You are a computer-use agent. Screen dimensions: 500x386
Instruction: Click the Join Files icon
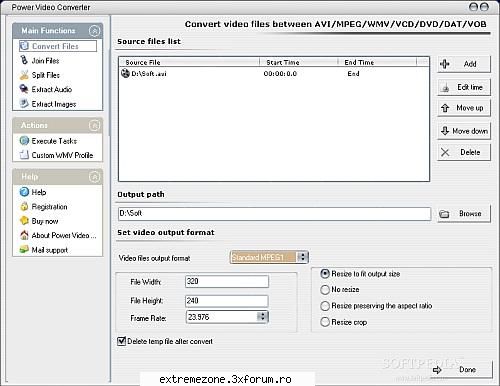click(24, 60)
